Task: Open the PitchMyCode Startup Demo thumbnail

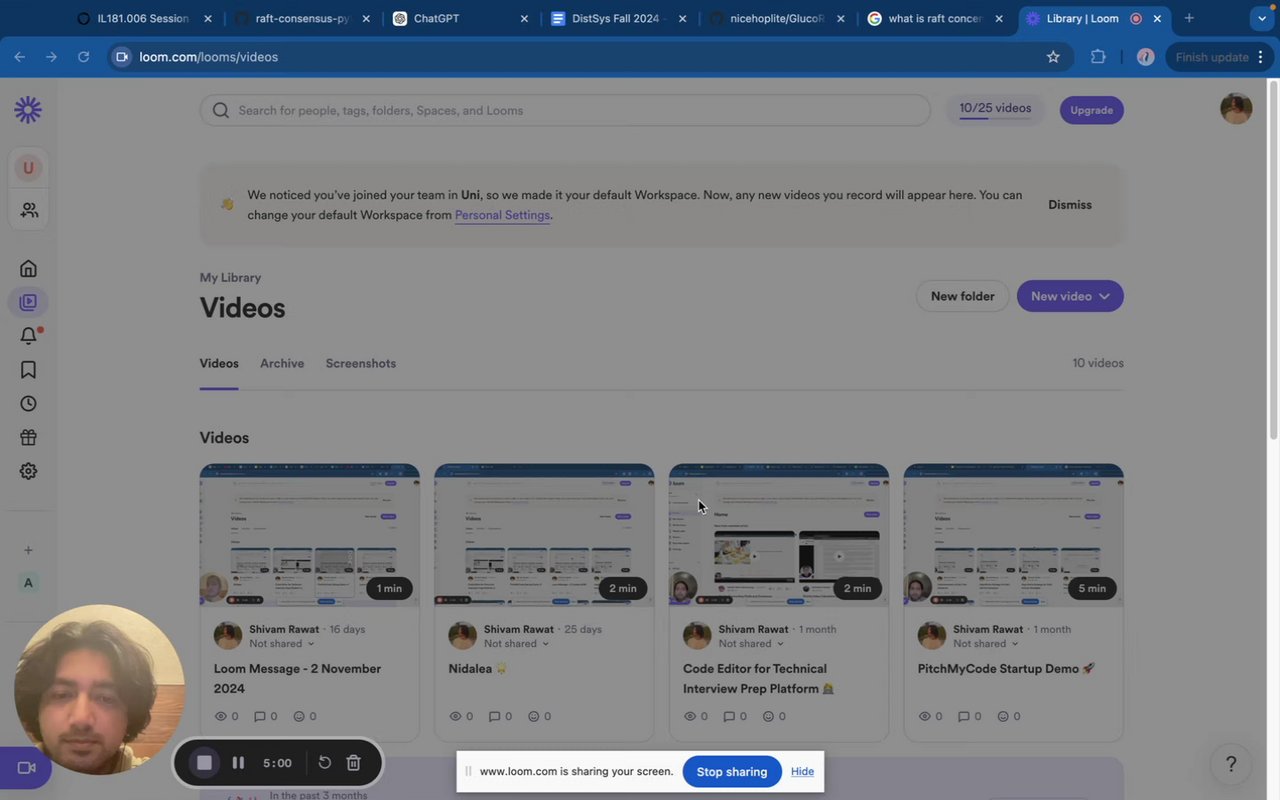Action: tap(1013, 535)
